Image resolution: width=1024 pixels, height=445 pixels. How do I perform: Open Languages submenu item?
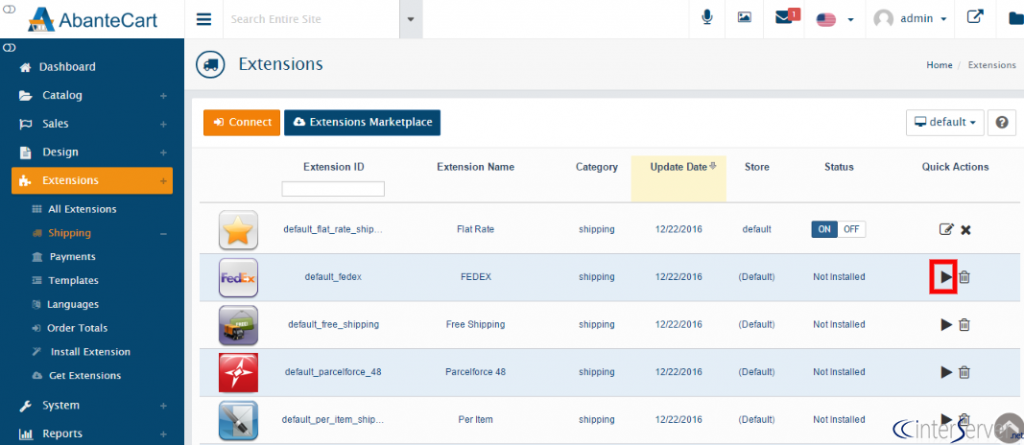pyautogui.click(x=73, y=304)
